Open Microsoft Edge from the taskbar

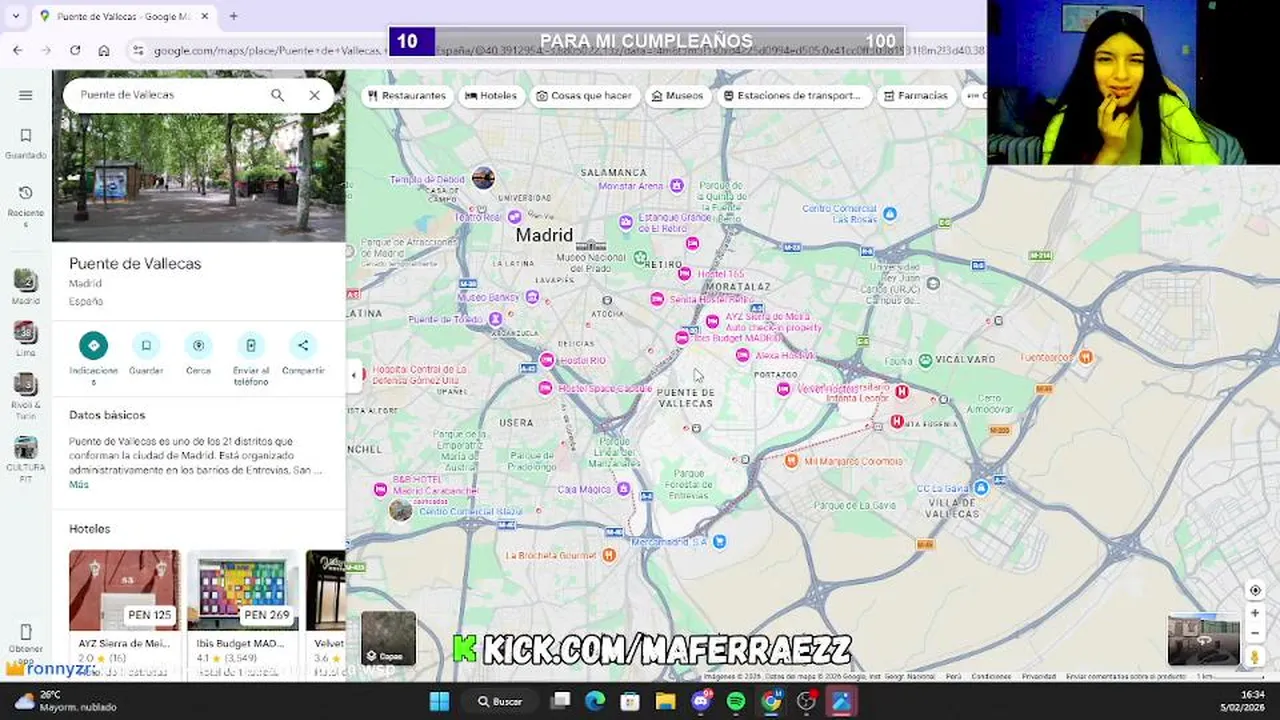[x=595, y=701]
